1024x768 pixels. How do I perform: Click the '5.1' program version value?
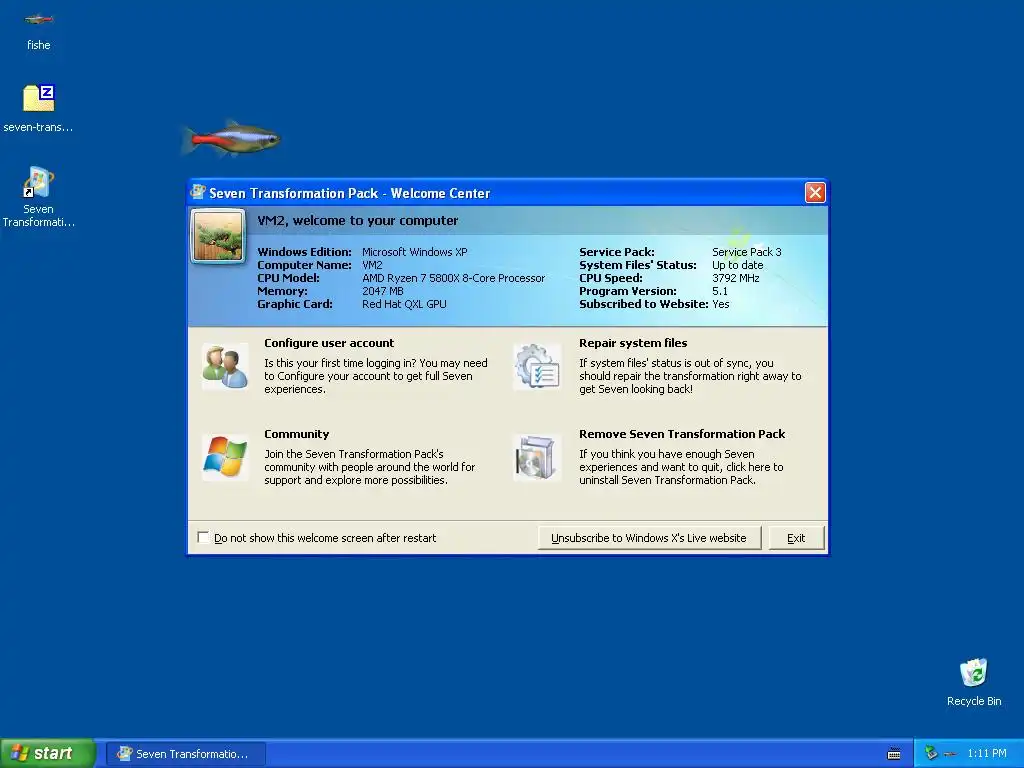click(x=720, y=291)
